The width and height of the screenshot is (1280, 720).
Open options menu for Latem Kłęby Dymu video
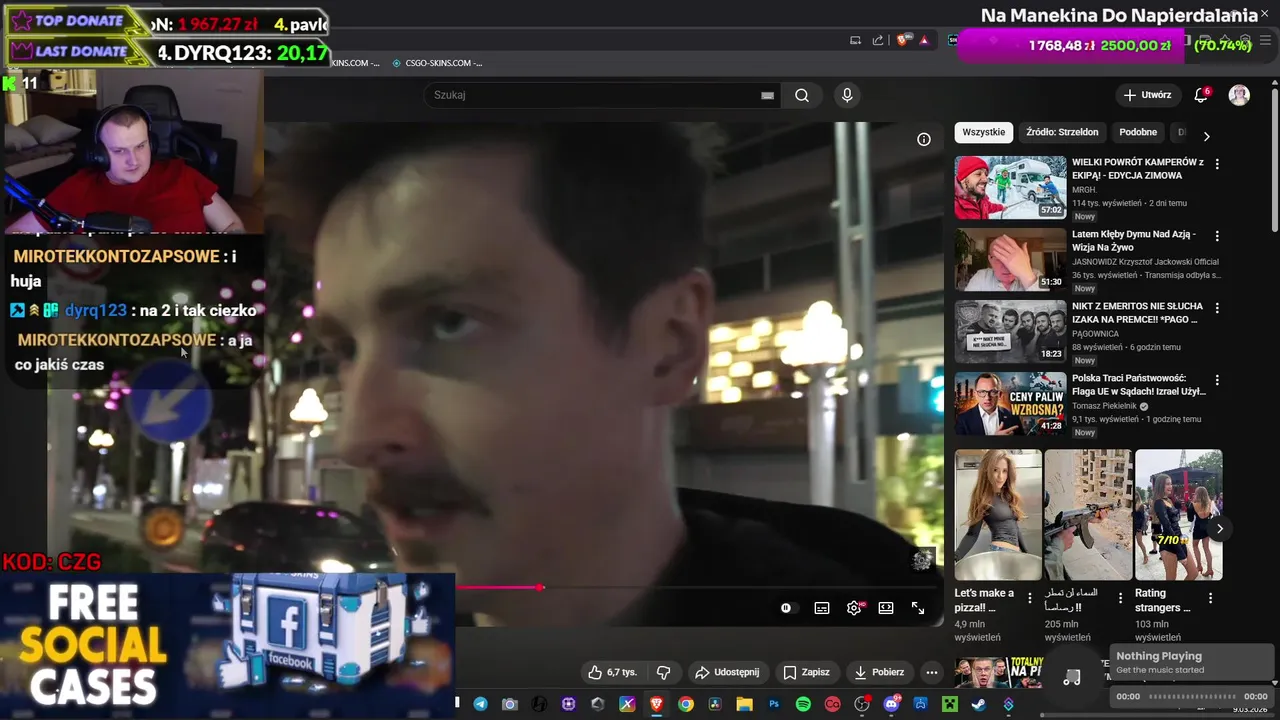pos(1217,236)
